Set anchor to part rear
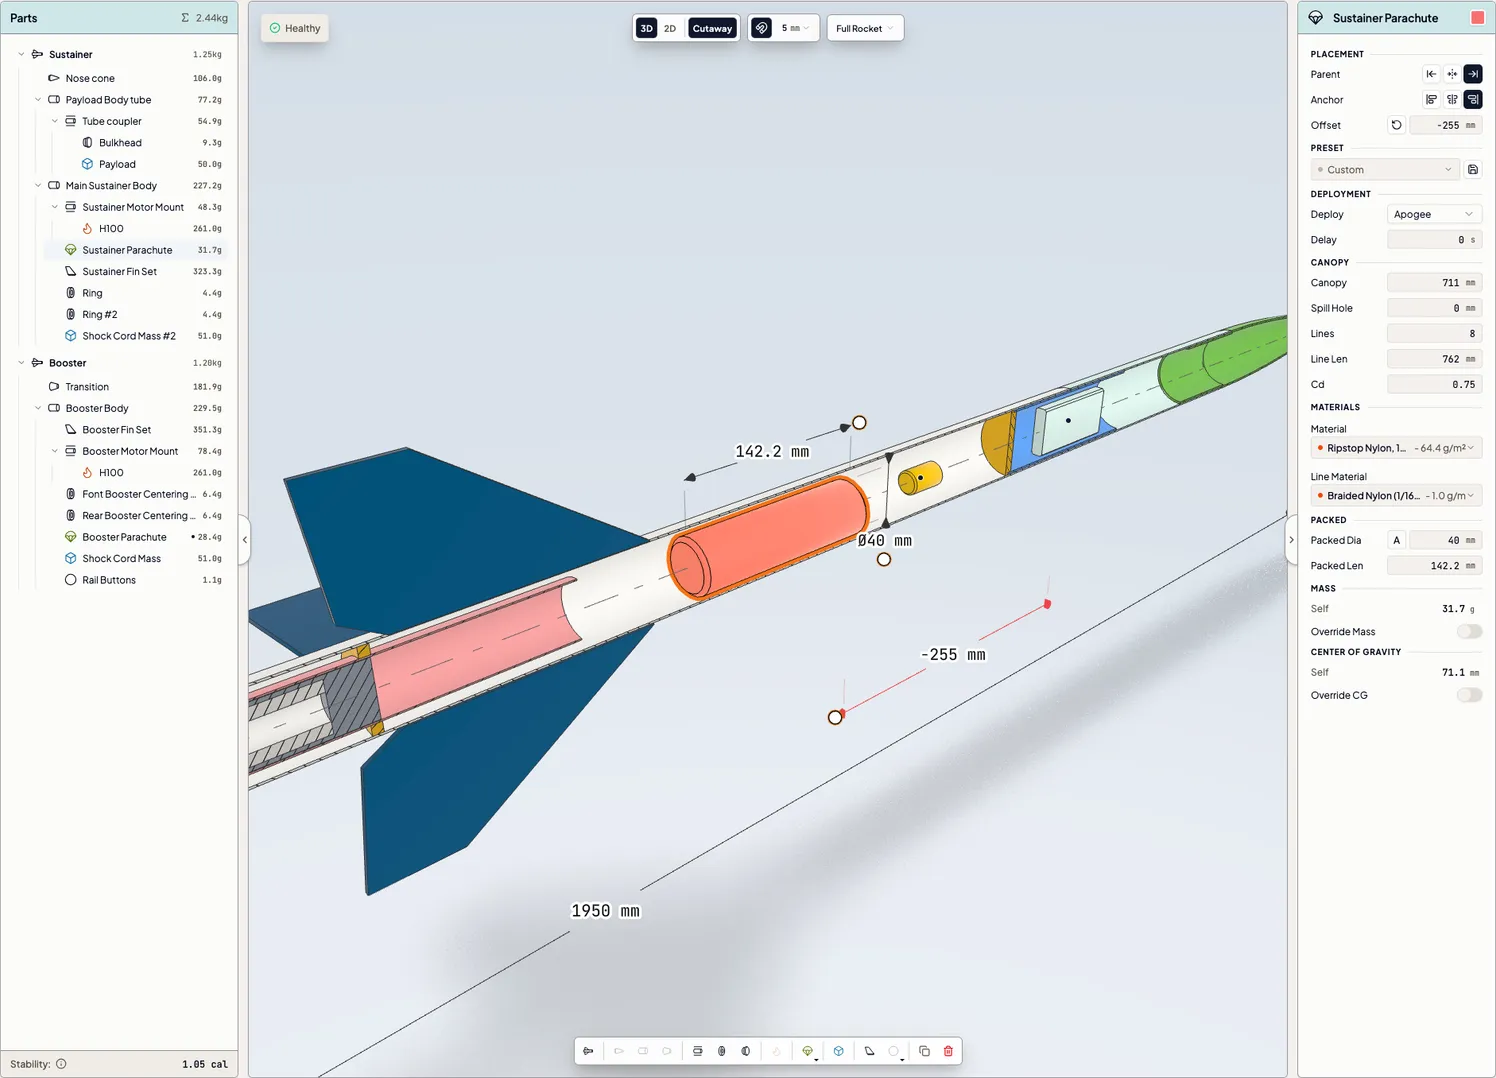 coord(1473,99)
